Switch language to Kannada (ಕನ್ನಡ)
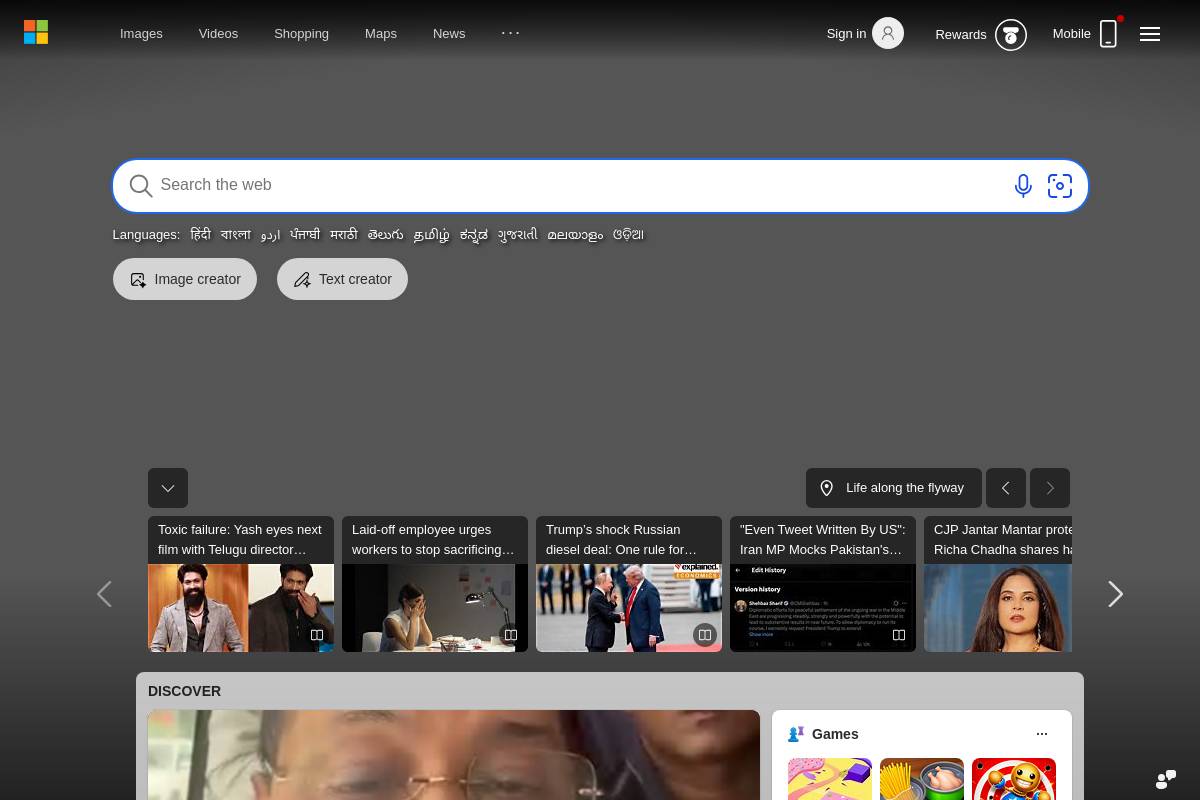1200x800 pixels. [x=474, y=235]
